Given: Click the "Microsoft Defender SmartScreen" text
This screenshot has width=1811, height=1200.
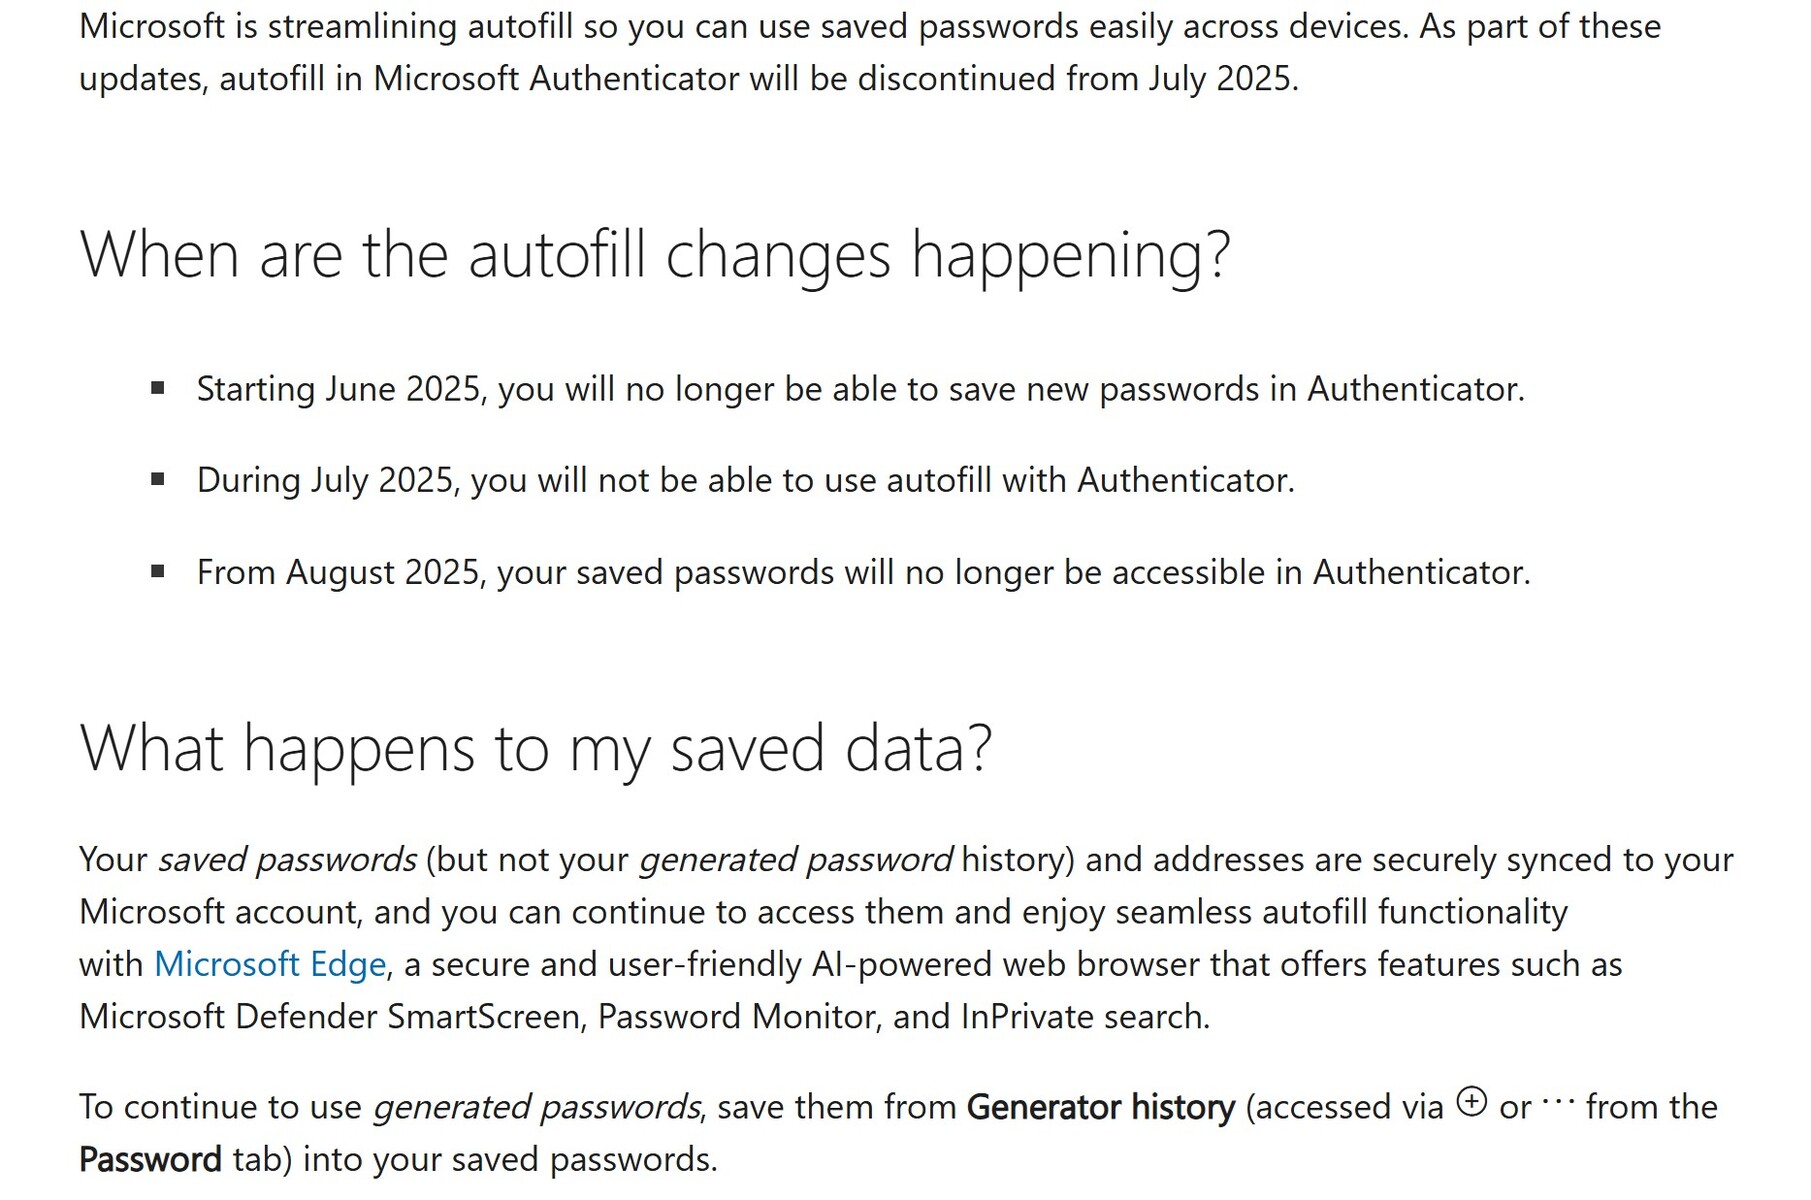Looking at the screenshot, I should point(330,1017).
